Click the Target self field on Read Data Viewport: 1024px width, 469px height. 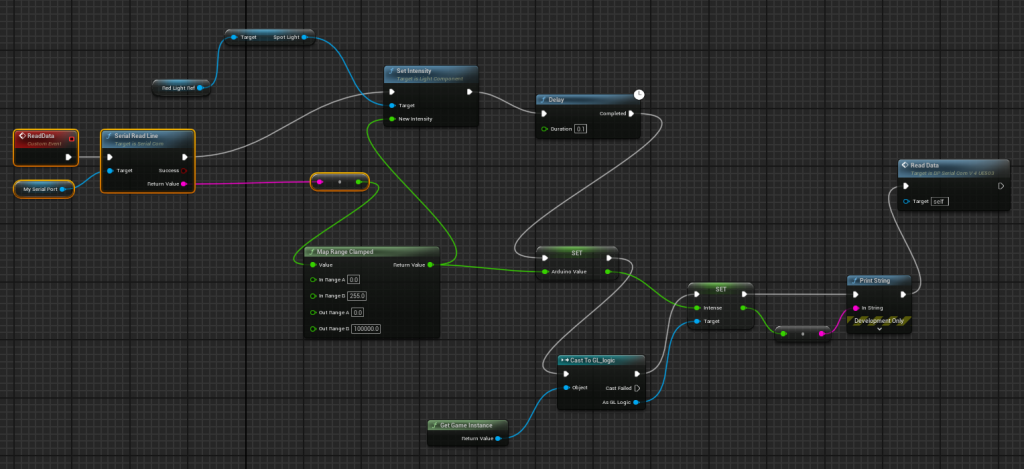point(938,201)
